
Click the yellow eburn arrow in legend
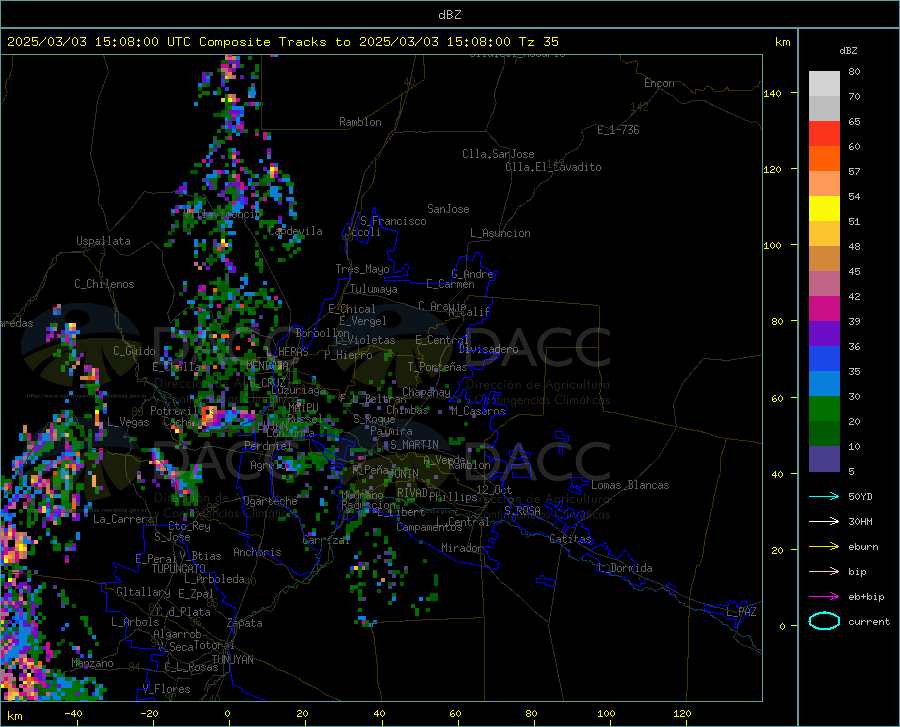[824, 547]
